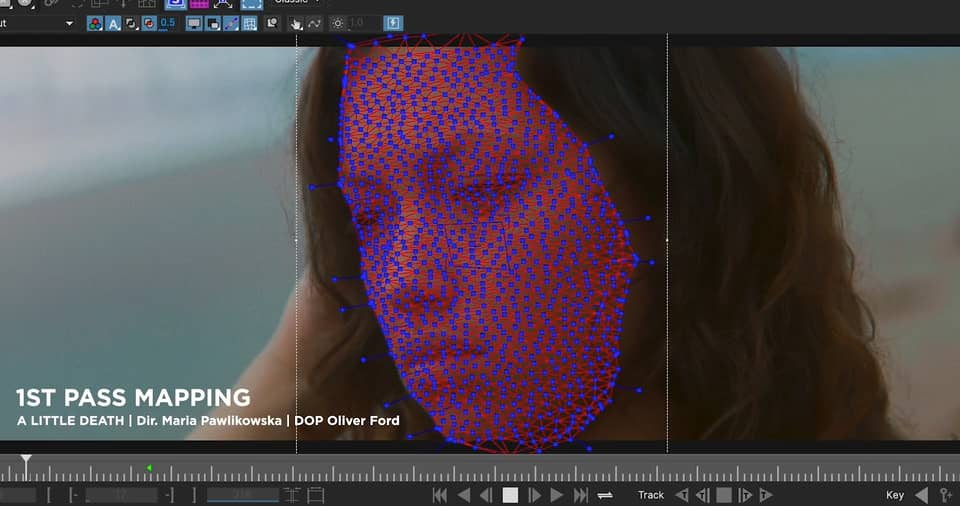Stop playback with the white square
Screen dimensions: 960x506
[x=510, y=495]
